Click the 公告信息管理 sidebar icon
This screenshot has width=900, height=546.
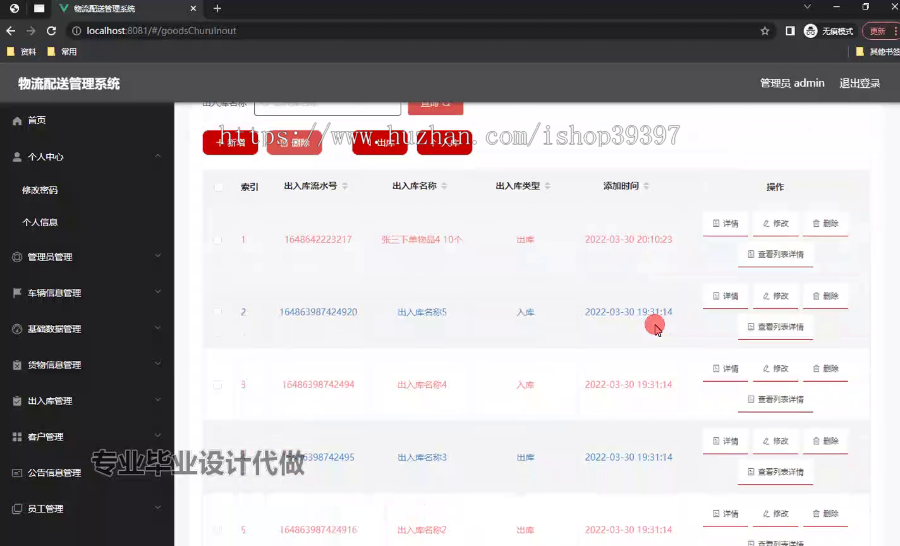pos(17,473)
